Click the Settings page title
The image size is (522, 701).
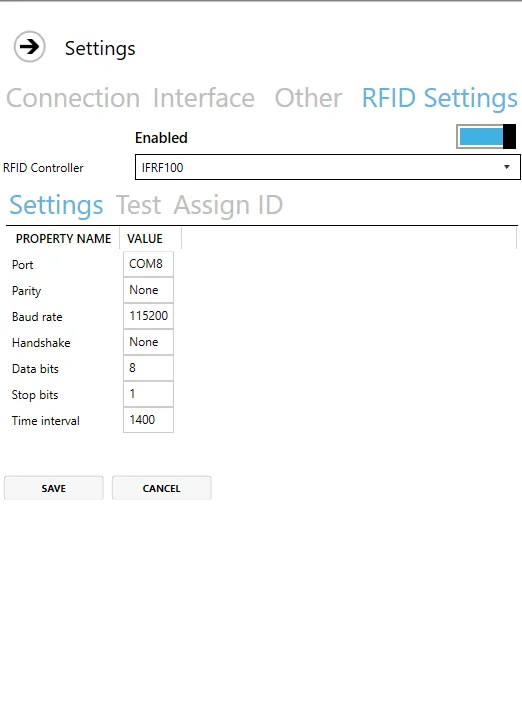point(100,48)
